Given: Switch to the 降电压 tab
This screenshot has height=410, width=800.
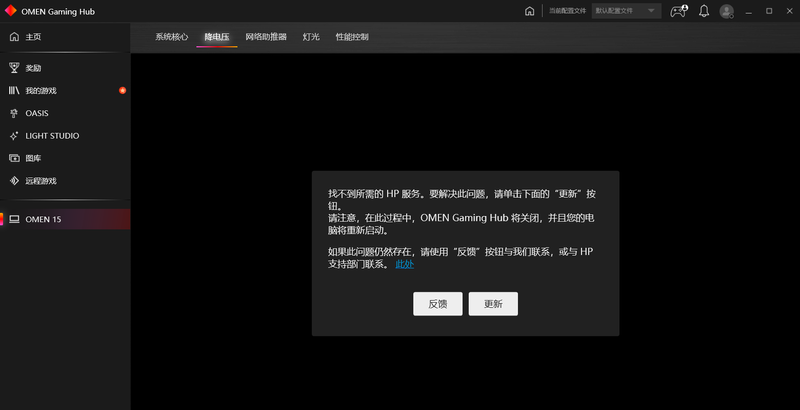Looking at the screenshot, I should click(217, 37).
